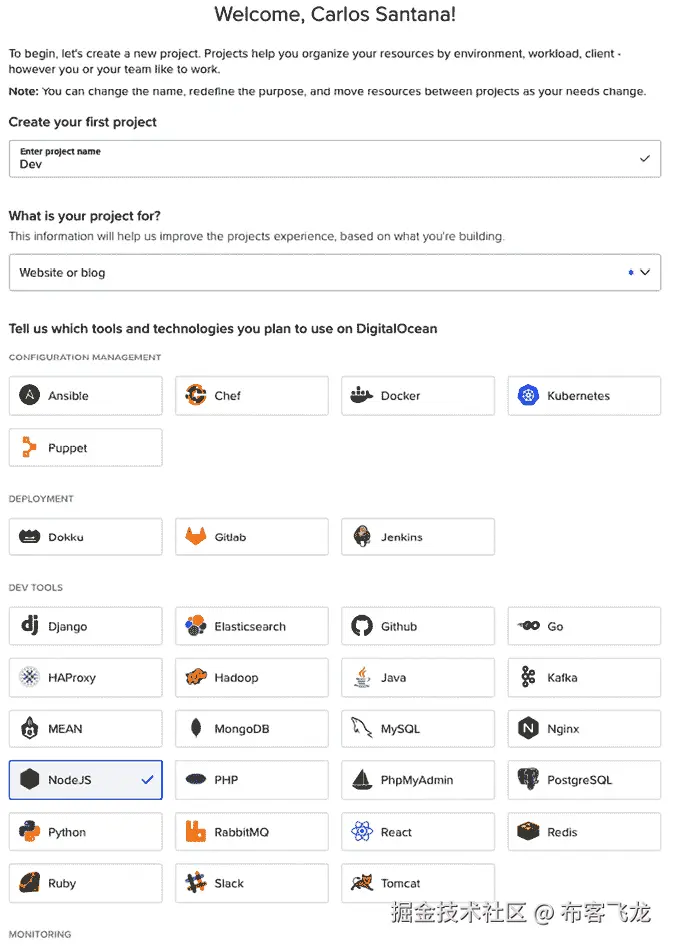Choose the Nginx tile
The height and width of the screenshot is (948, 674).
click(584, 729)
